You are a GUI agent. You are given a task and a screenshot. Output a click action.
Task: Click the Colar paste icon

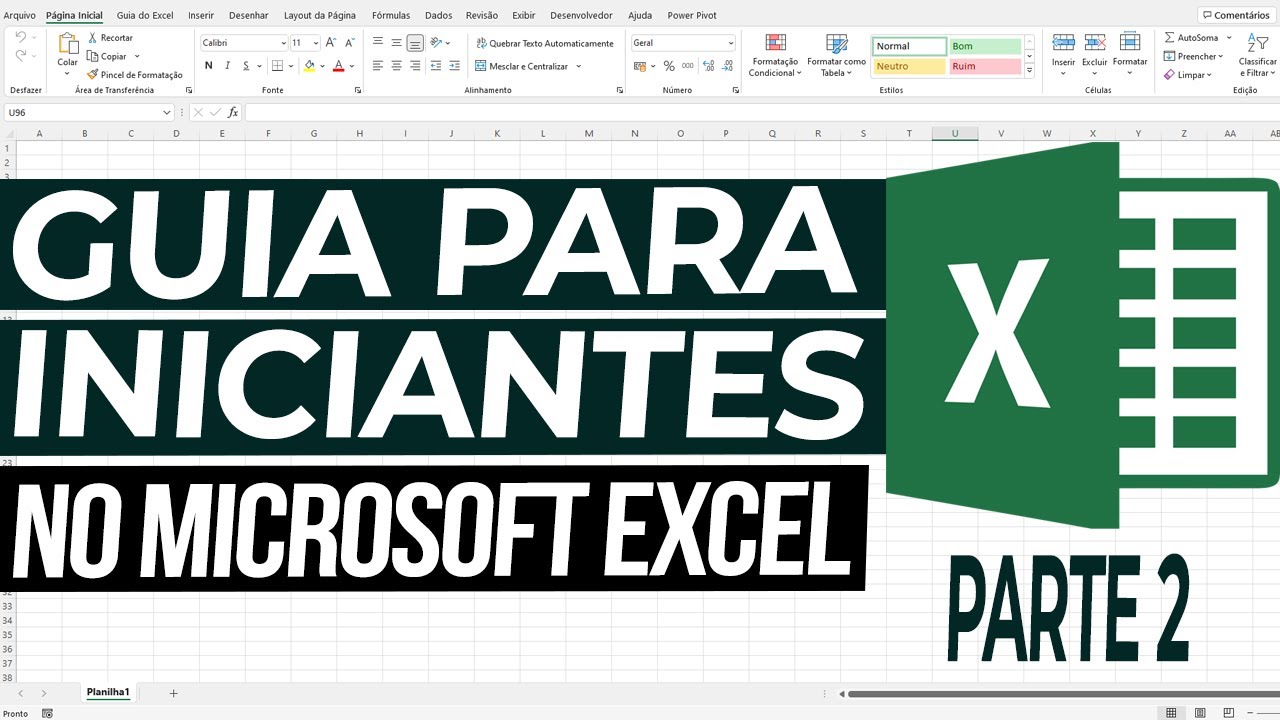(68, 43)
